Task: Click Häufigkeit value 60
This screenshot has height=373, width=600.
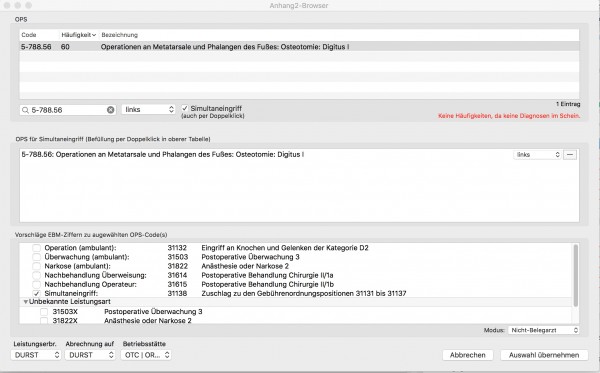Action: pyautogui.click(x=65, y=47)
